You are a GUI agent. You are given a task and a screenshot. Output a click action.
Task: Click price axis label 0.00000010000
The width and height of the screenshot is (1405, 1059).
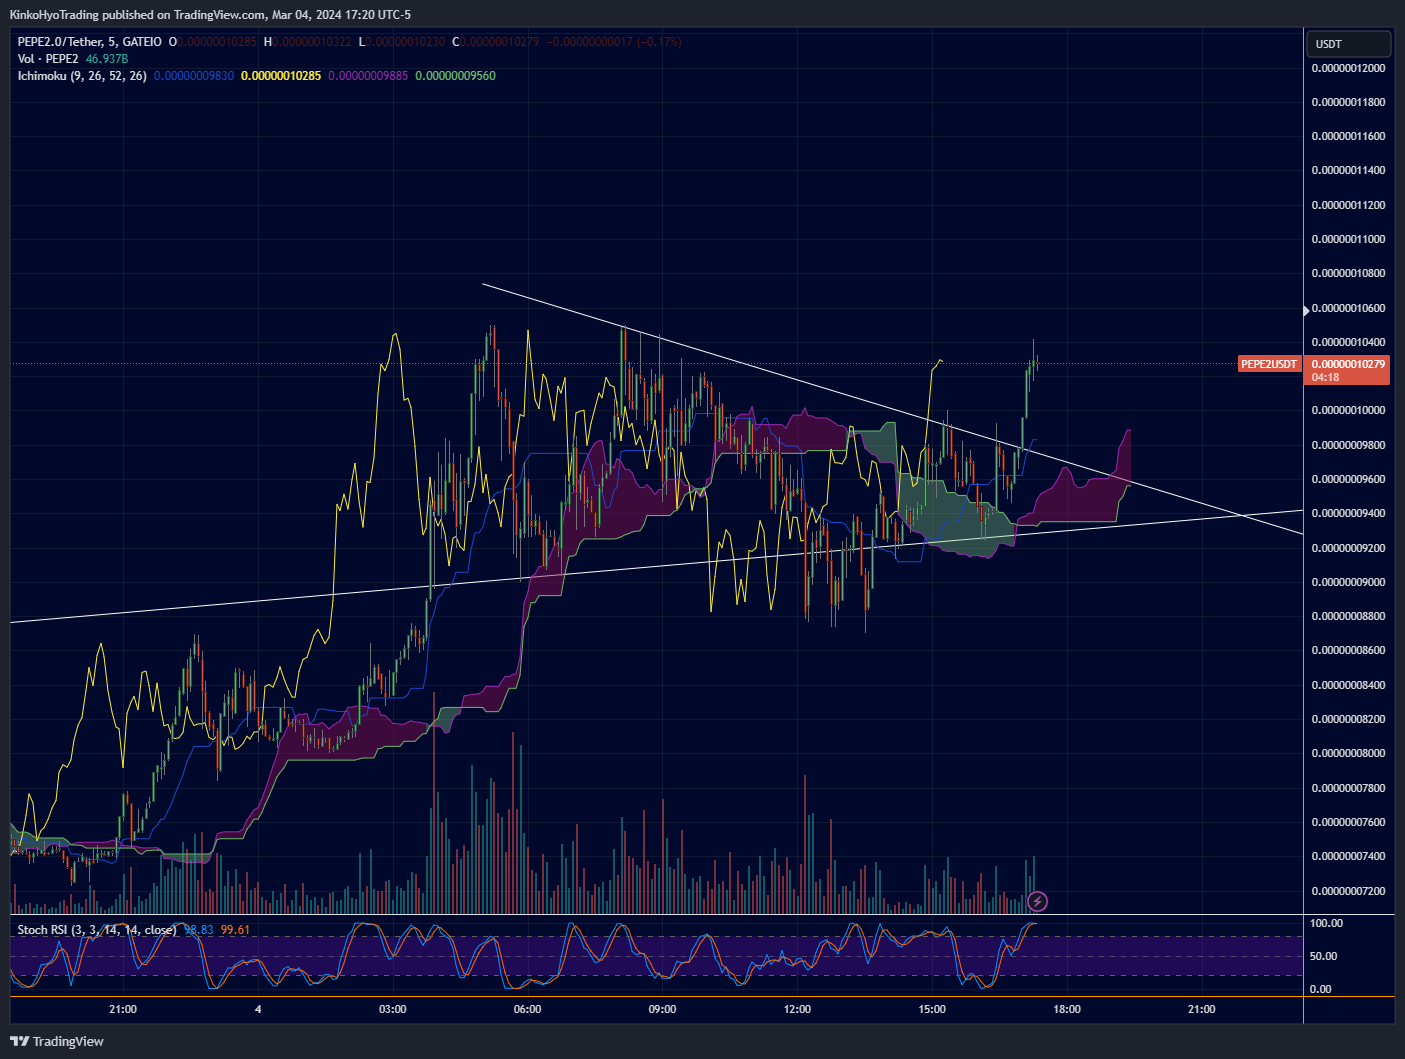click(1348, 410)
